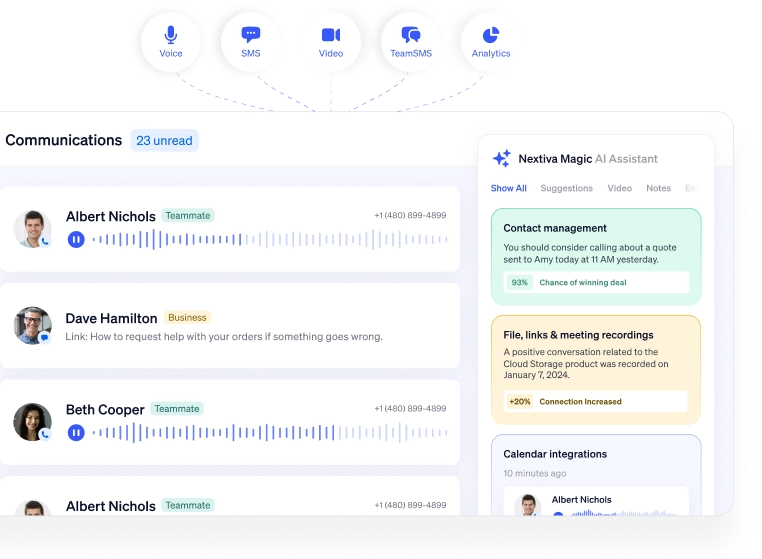The image size is (762, 559).
Task: Select the Dave Hamilton contact name
Action: point(111,318)
